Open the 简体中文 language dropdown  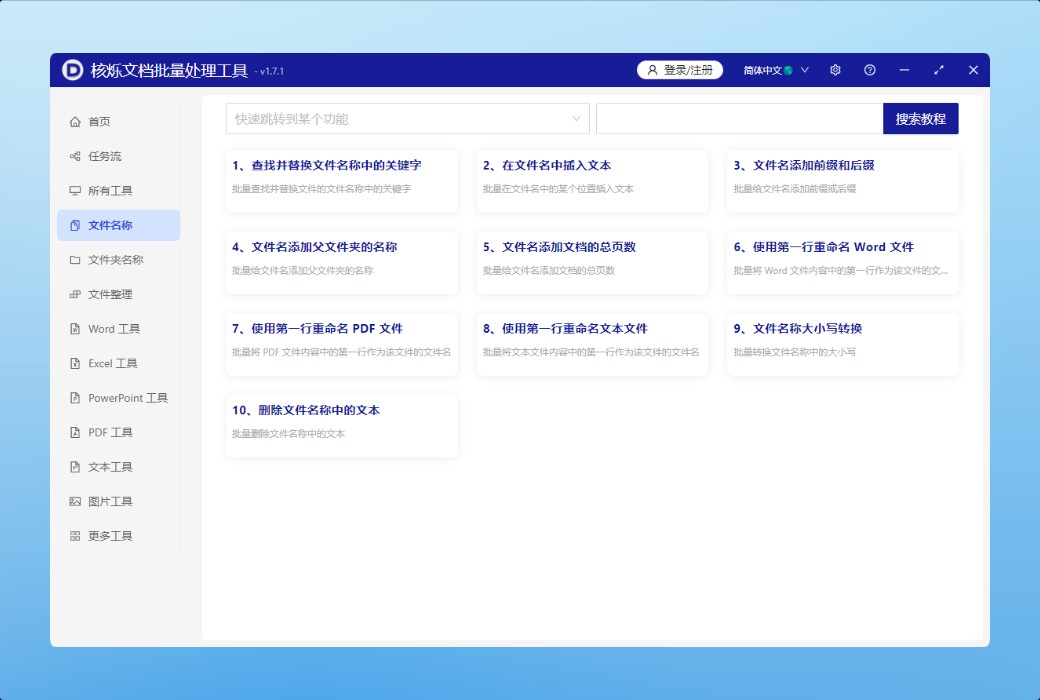click(x=776, y=70)
